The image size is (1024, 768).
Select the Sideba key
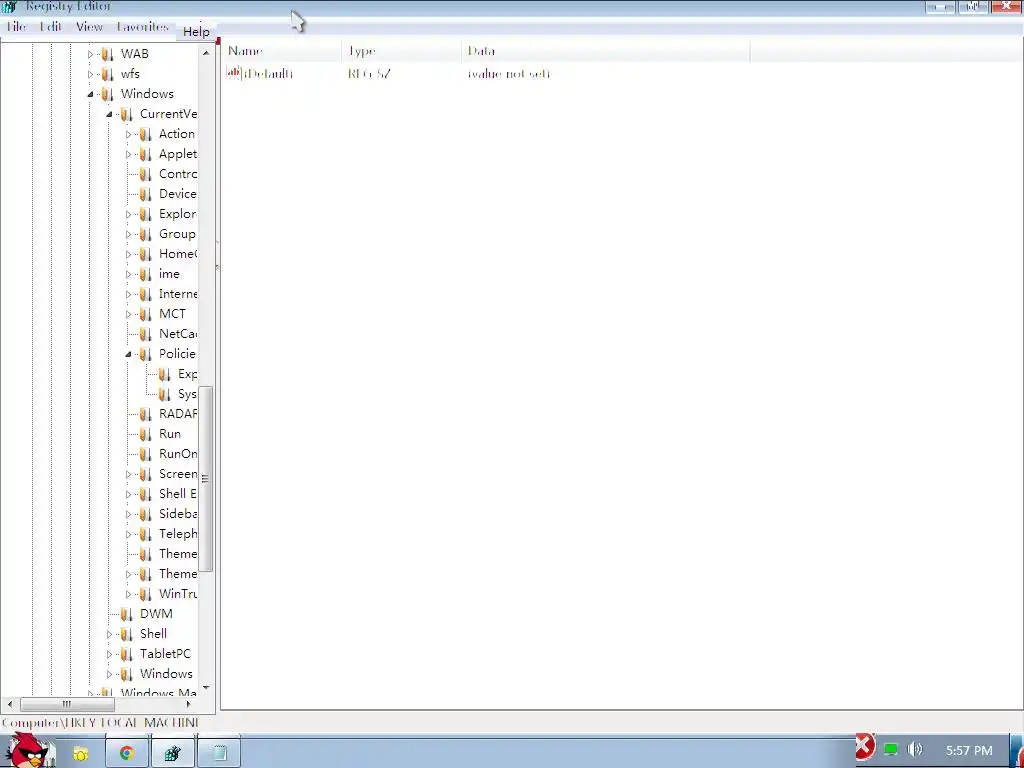178,514
